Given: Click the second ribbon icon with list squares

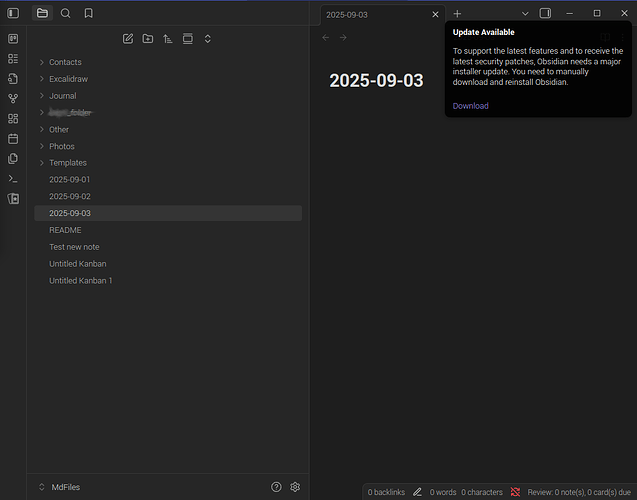Looking at the screenshot, I should (x=13, y=58).
